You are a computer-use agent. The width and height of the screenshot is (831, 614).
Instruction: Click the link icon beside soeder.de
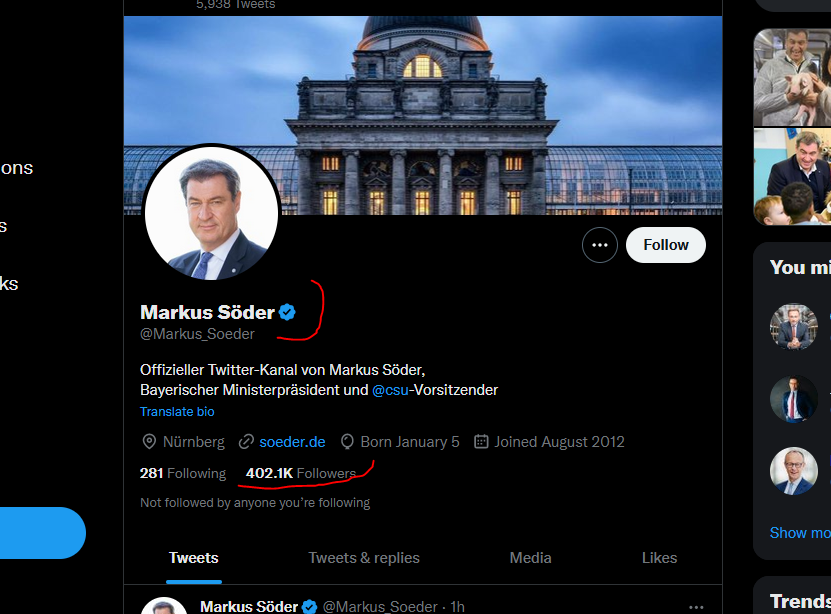tap(246, 441)
